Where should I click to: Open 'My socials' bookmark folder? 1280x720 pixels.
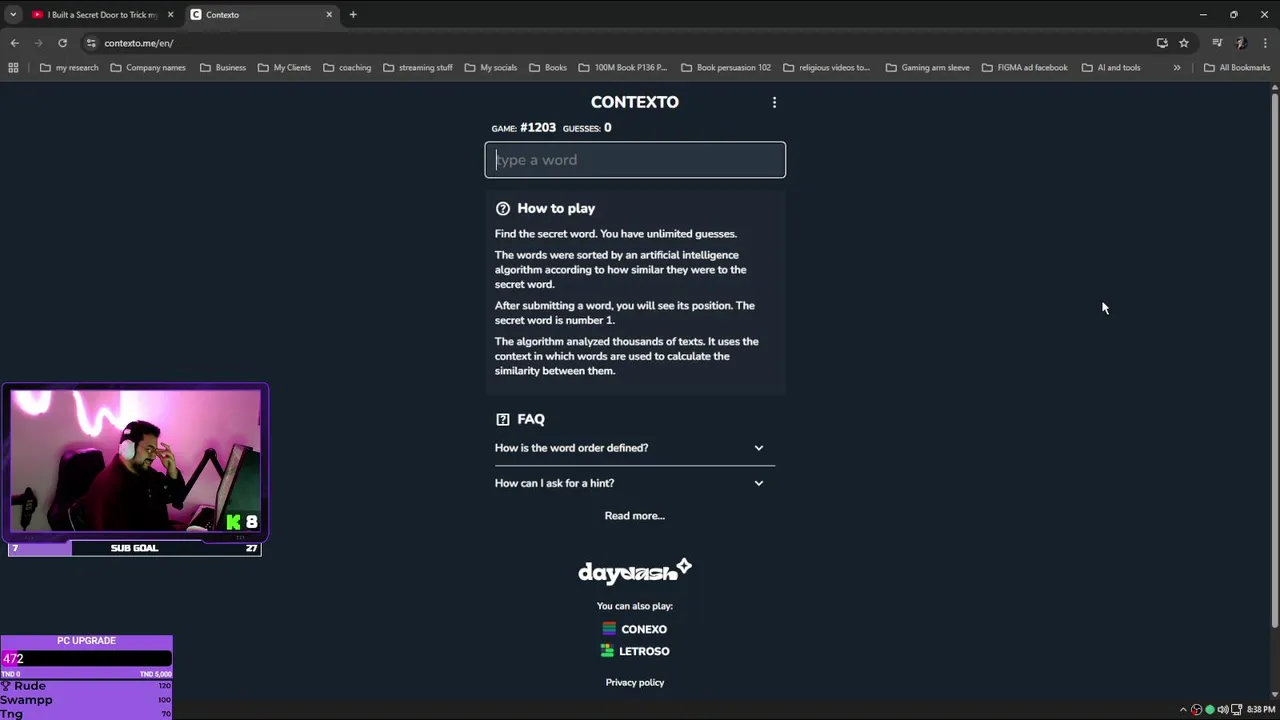point(491,68)
